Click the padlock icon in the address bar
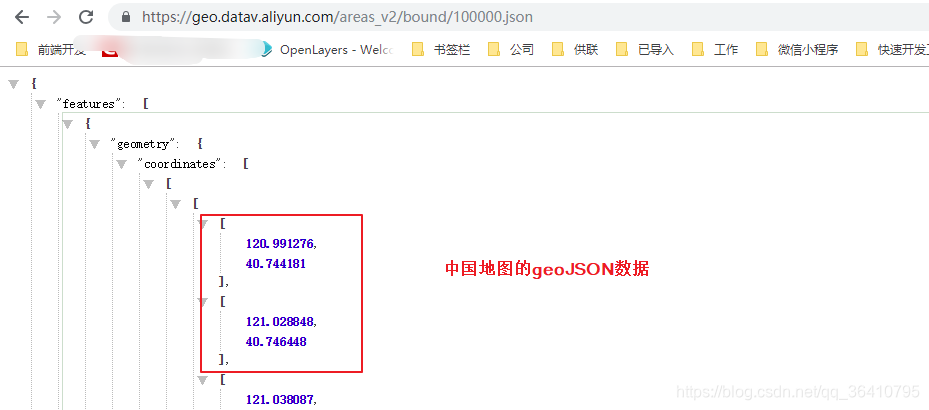 coord(126,17)
